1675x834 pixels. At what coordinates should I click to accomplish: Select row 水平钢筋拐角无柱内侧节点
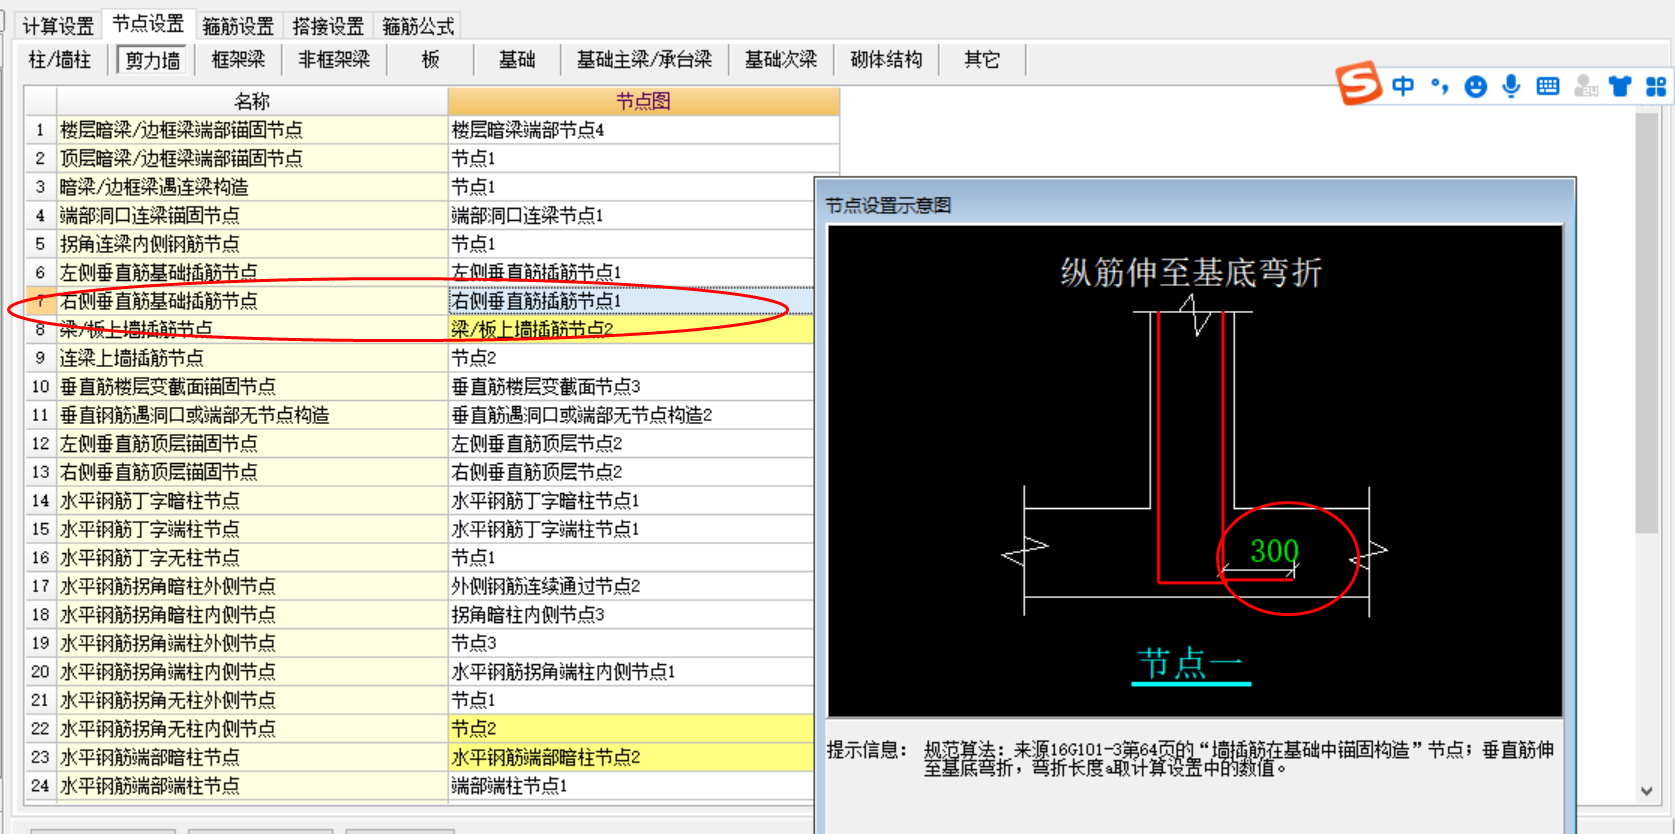click(252, 728)
